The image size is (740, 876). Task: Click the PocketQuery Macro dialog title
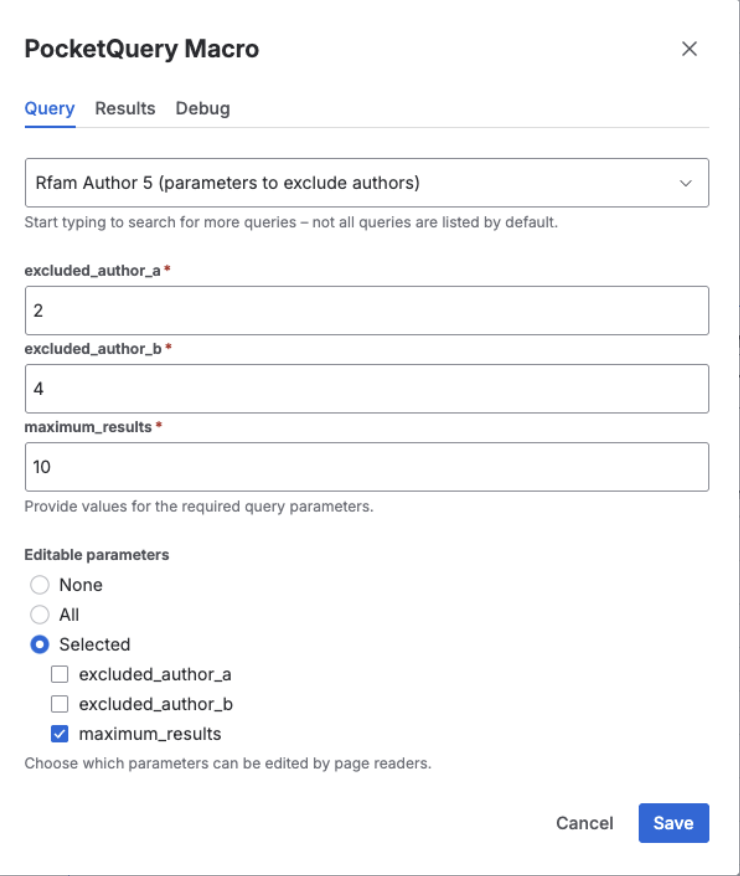143,48
